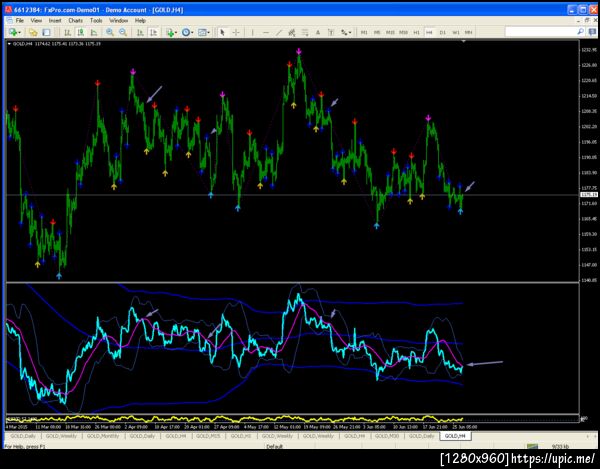Select the Text Label tool

pos(331,33)
